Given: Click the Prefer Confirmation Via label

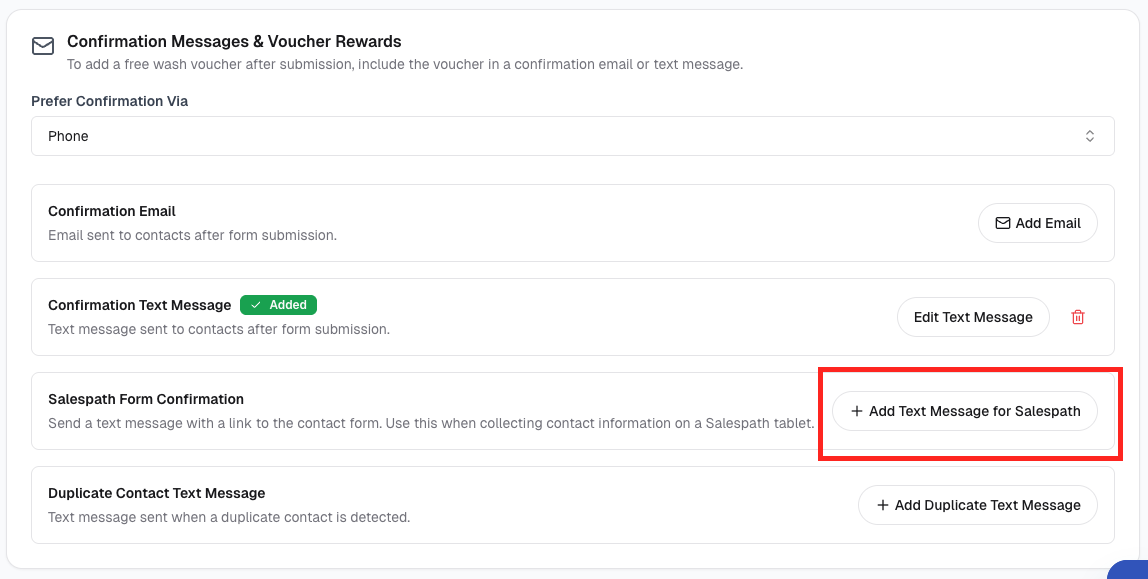Looking at the screenshot, I should [x=110, y=101].
